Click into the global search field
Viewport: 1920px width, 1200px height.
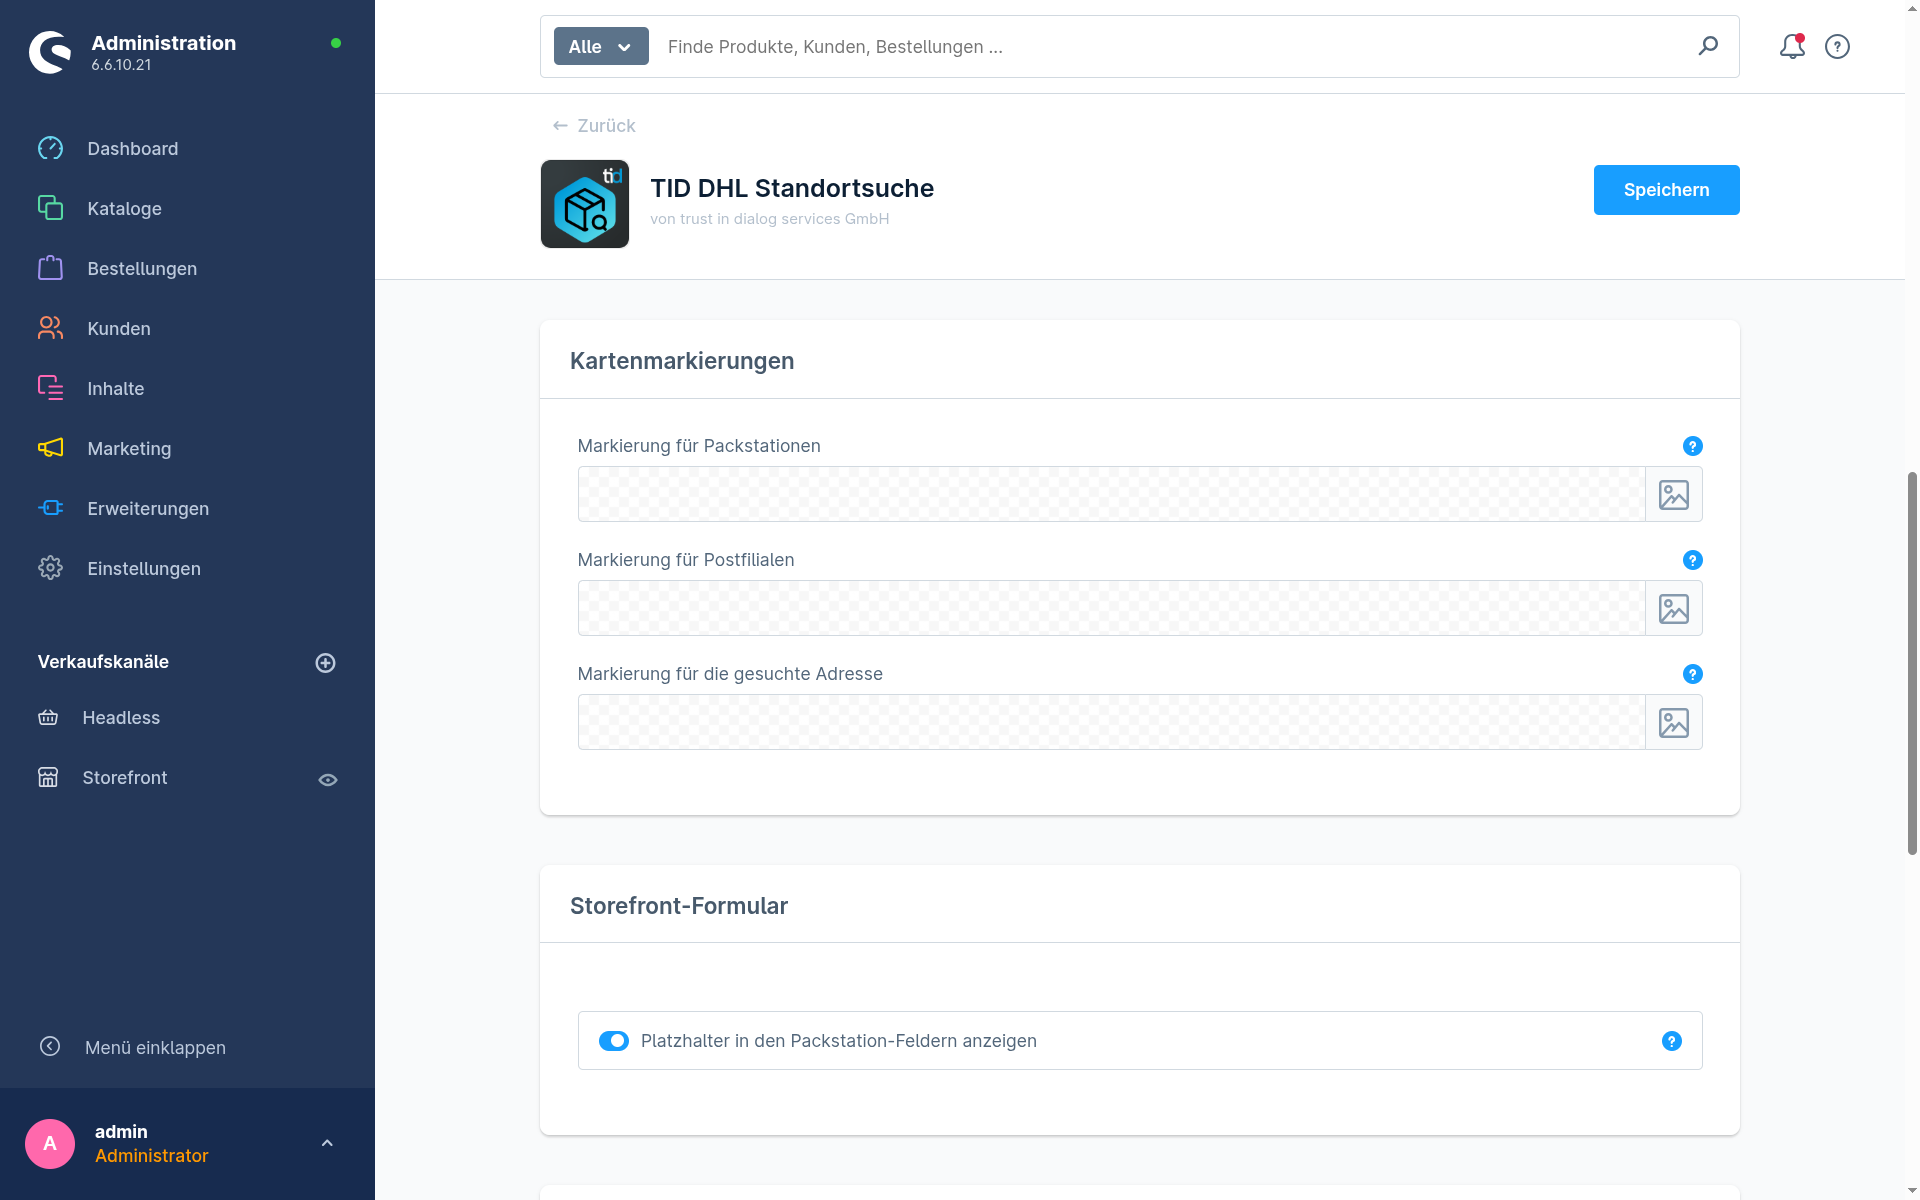[1170, 47]
